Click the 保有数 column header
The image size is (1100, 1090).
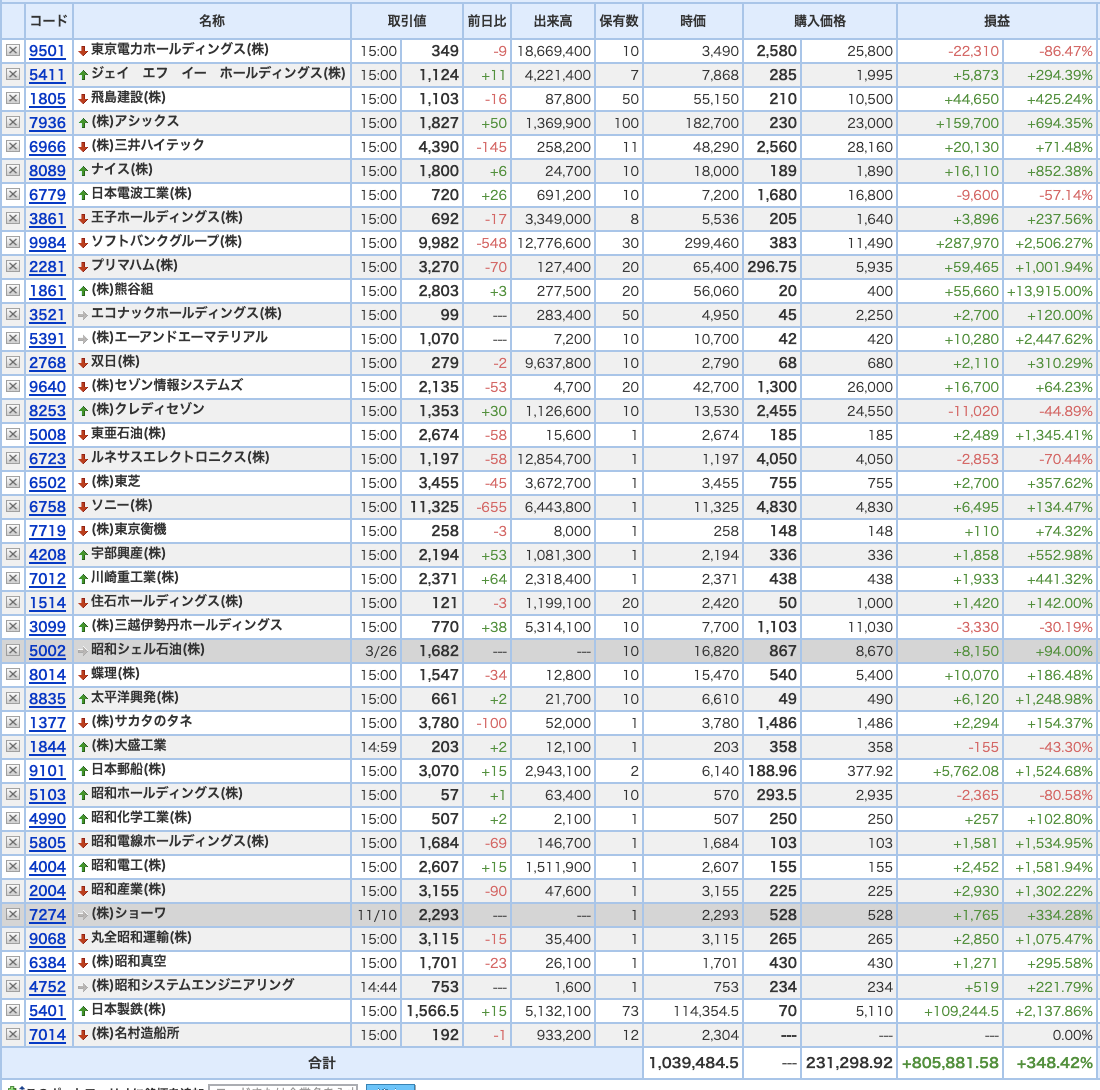(619, 21)
